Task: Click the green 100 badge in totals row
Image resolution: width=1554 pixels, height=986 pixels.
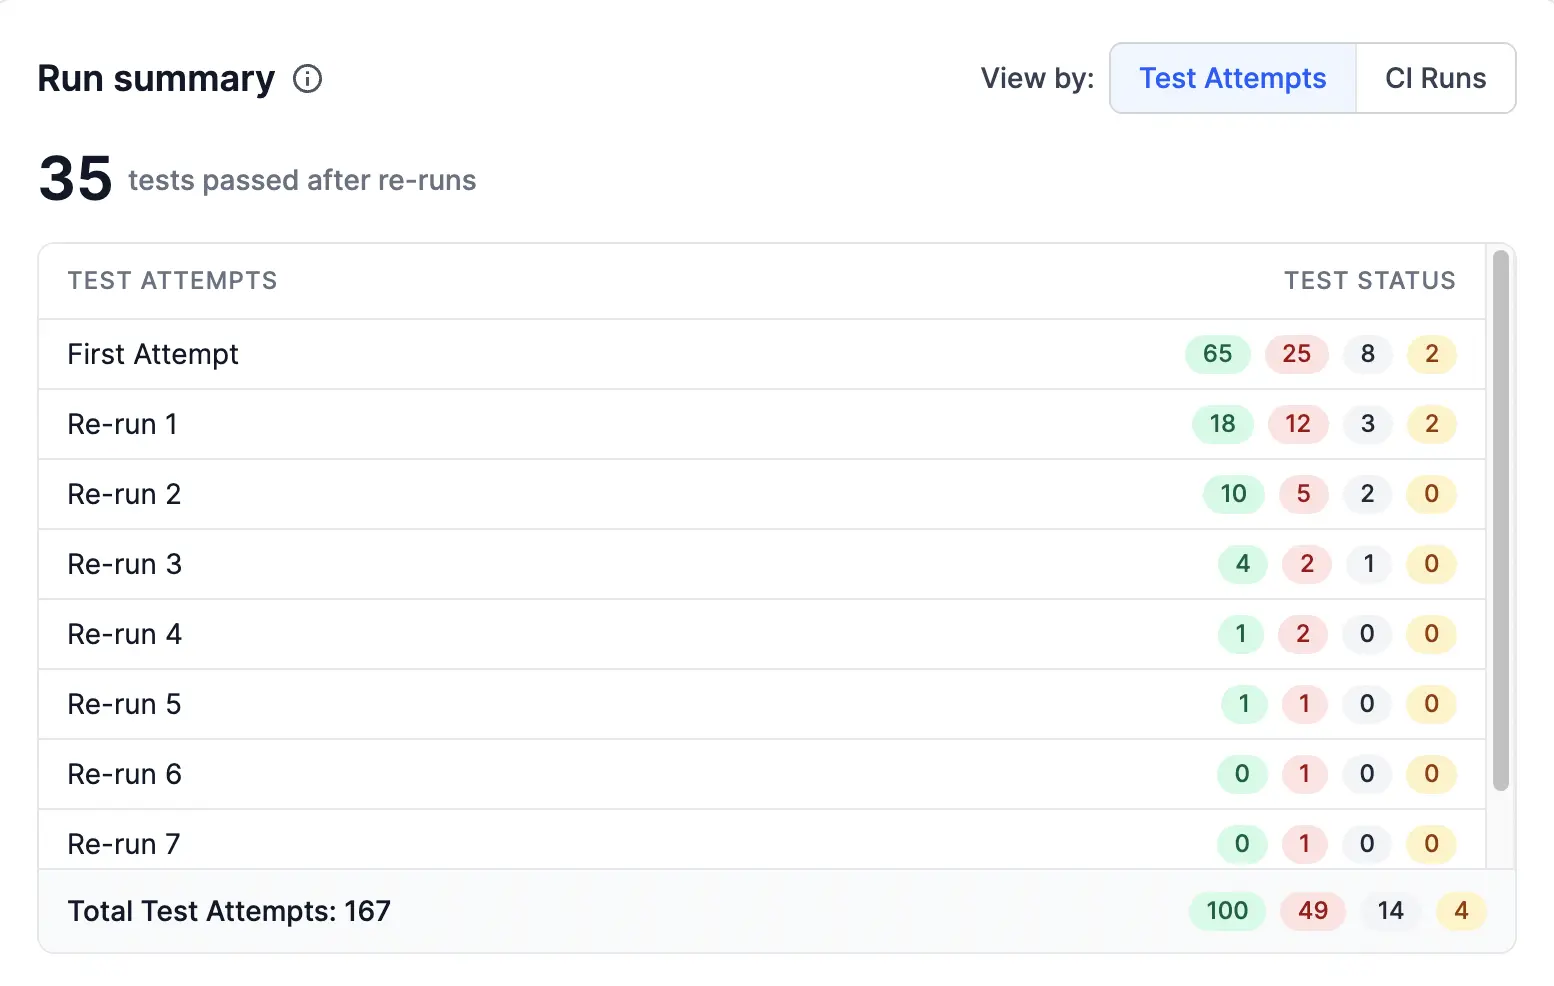Action: pyautogui.click(x=1227, y=911)
